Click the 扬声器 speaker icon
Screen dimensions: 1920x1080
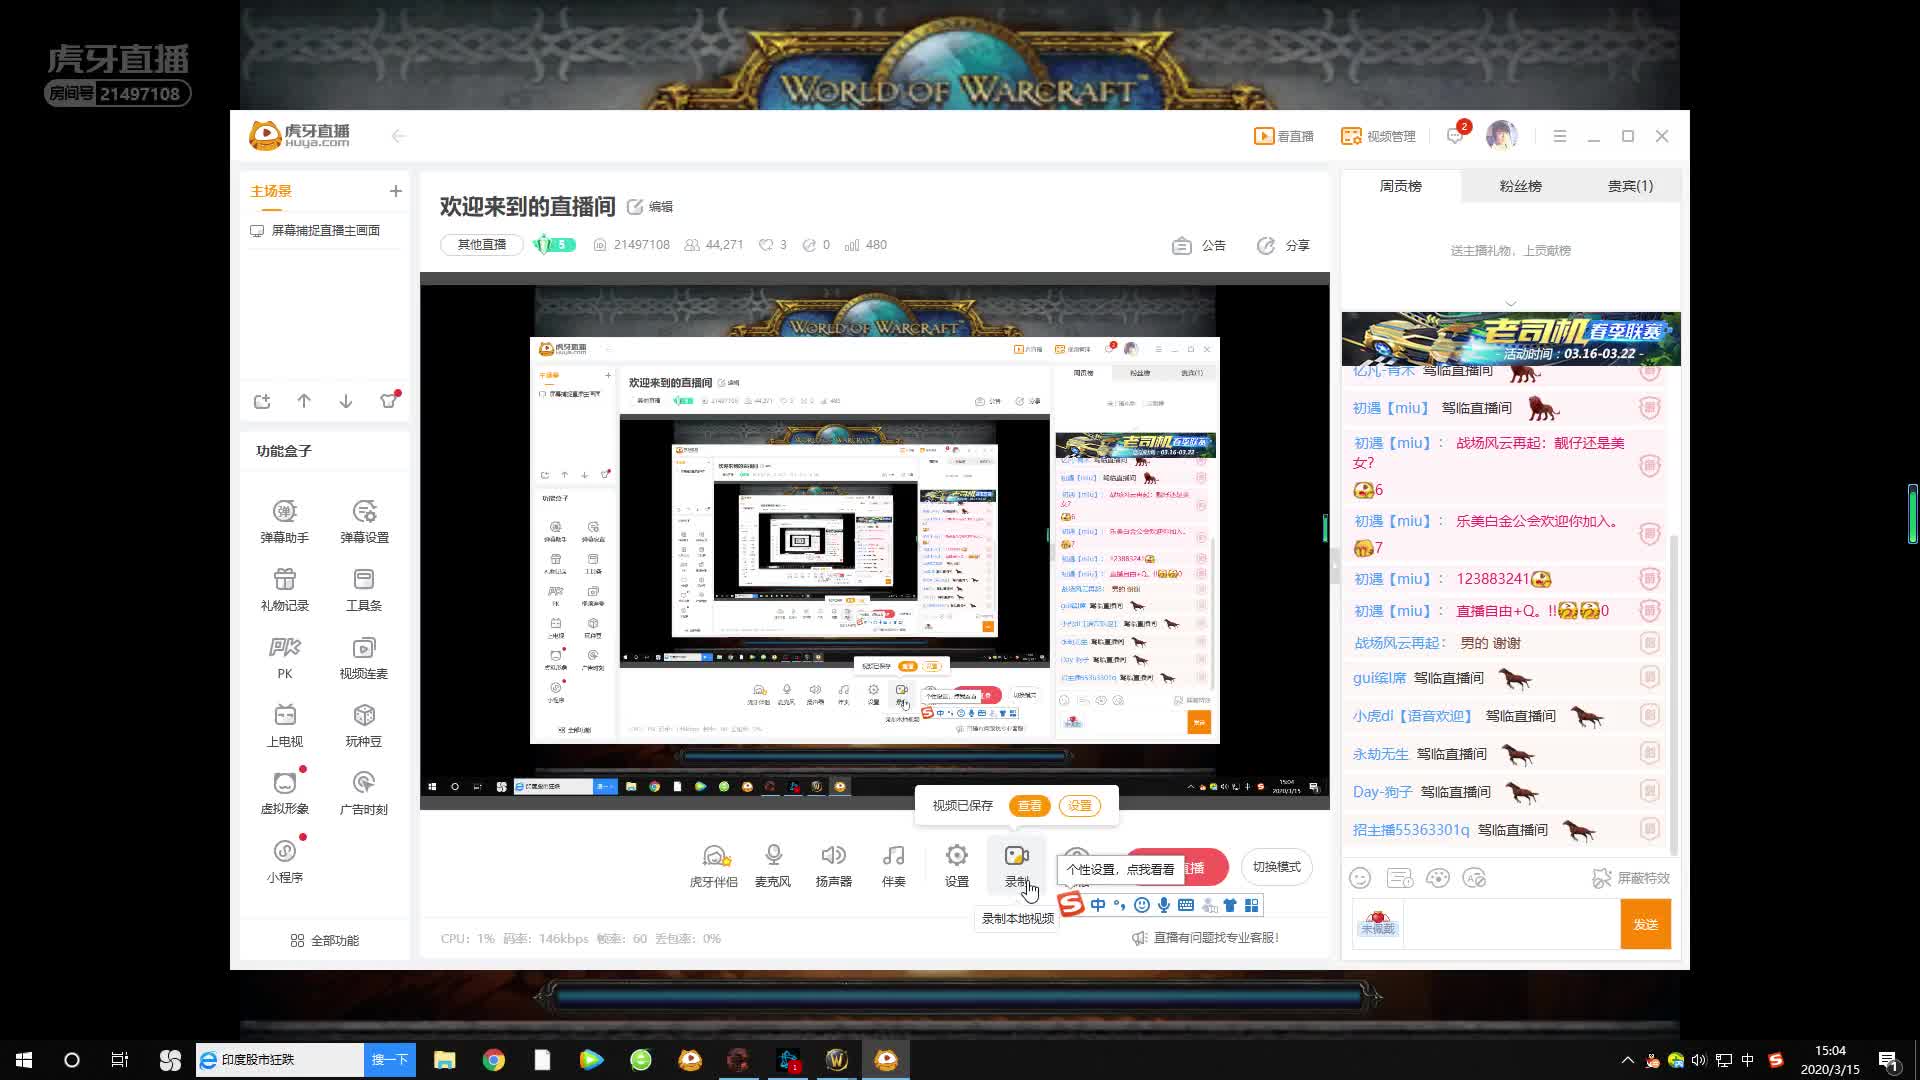tap(834, 866)
